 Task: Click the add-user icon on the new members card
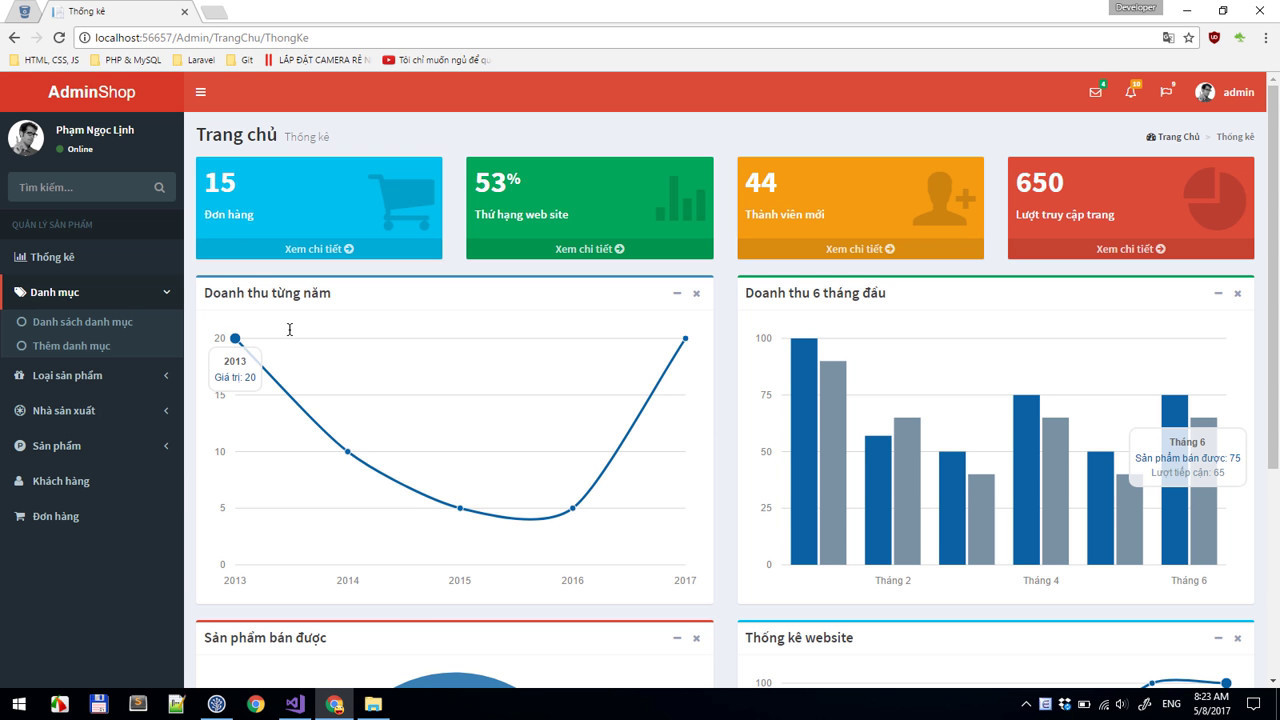click(944, 198)
